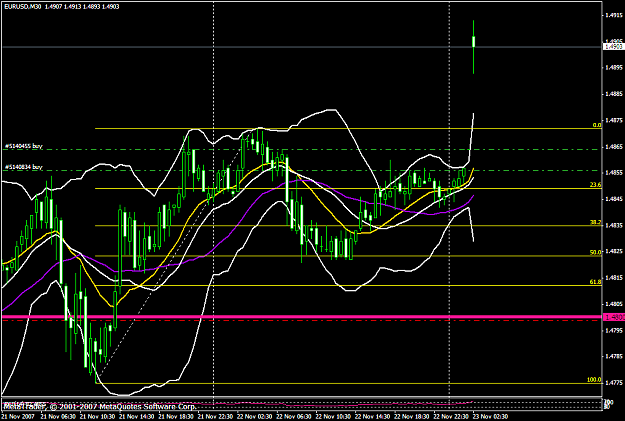
Task: Select the thick pink horizontal line
Action: click(x=302, y=317)
